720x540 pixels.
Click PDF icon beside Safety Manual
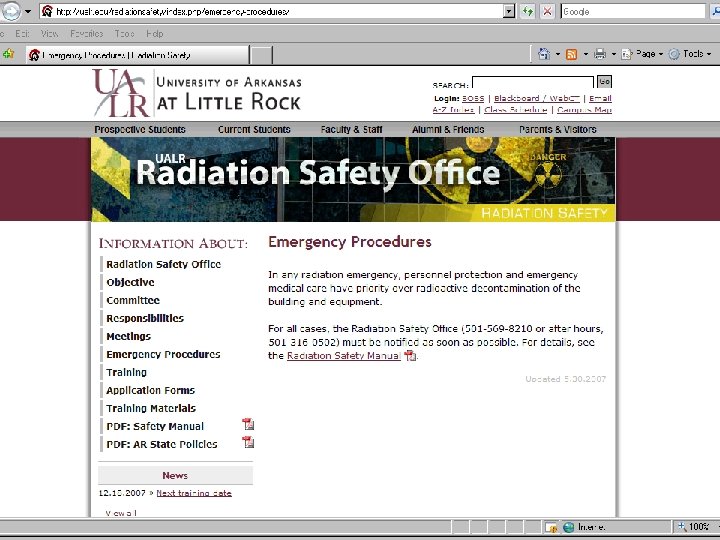tap(248, 424)
